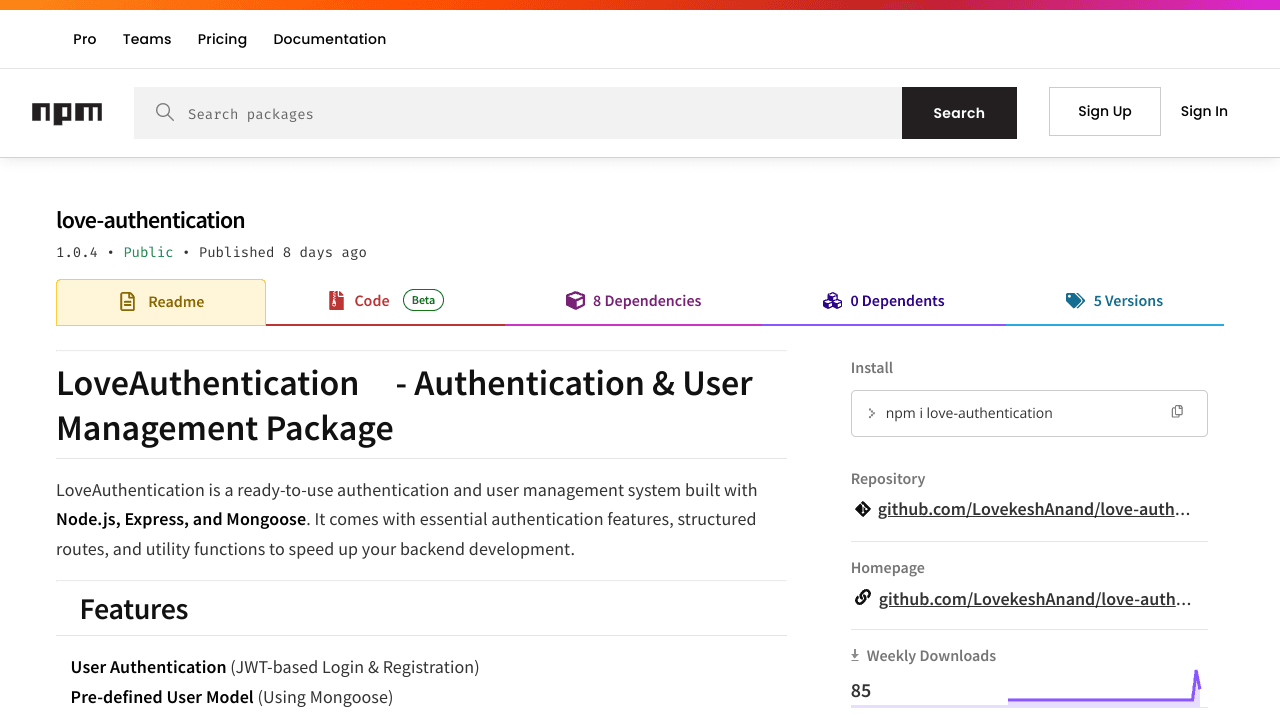Click the npm logo
This screenshot has height=720, width=1280.
click(x=67, y=113)
